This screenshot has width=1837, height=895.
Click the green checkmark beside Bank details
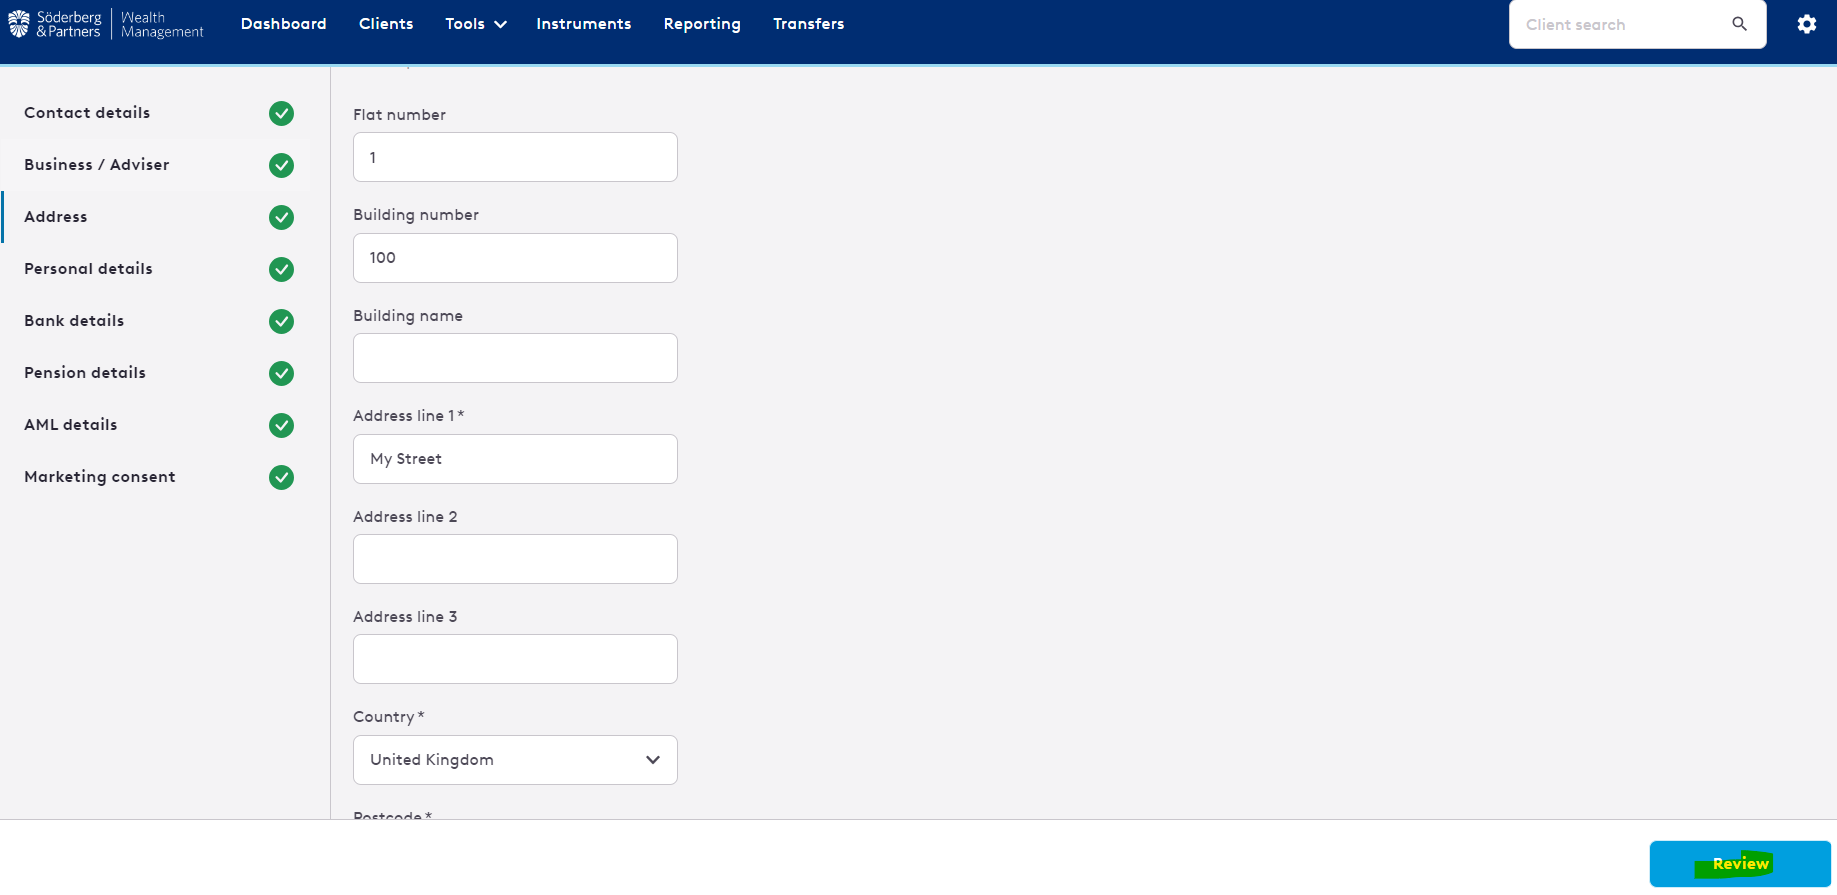tap(281, 321)
